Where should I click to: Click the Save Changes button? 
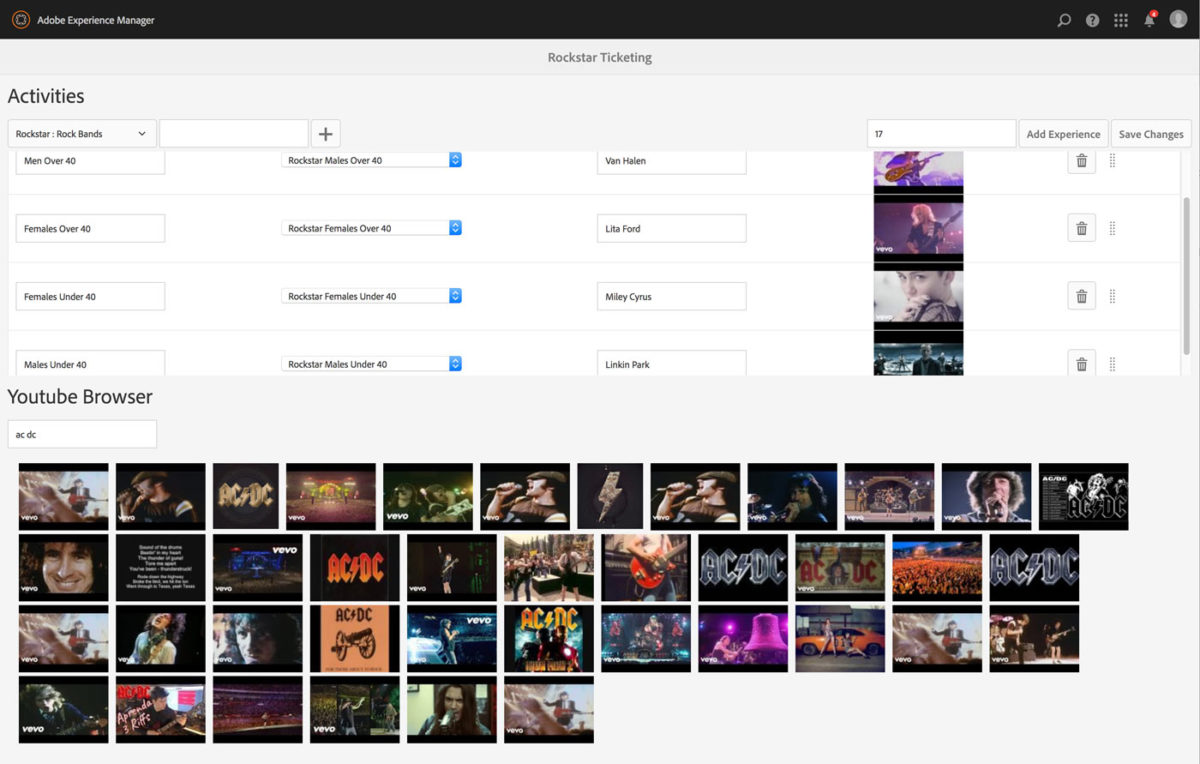tap(1151, 134)
